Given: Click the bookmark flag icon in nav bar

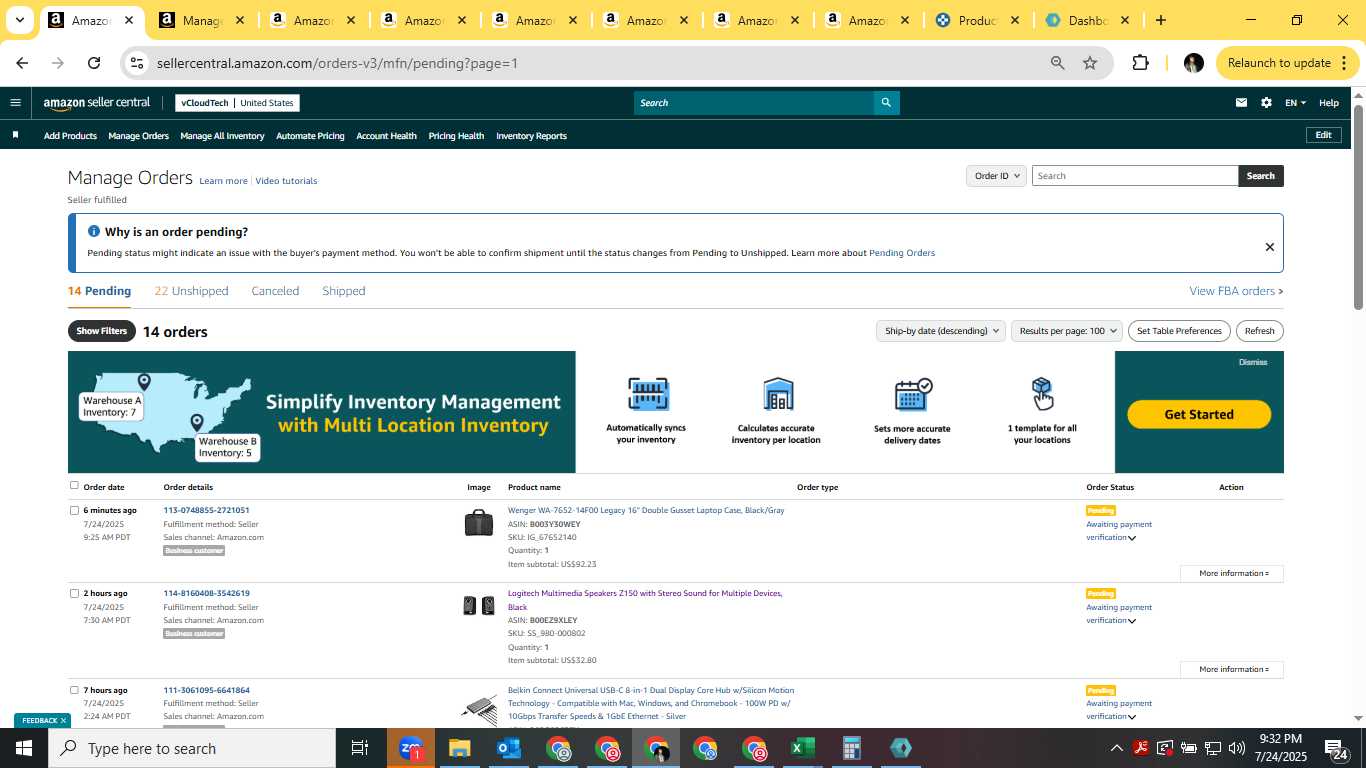Looking at the screenshot, I should coord(15,135).
